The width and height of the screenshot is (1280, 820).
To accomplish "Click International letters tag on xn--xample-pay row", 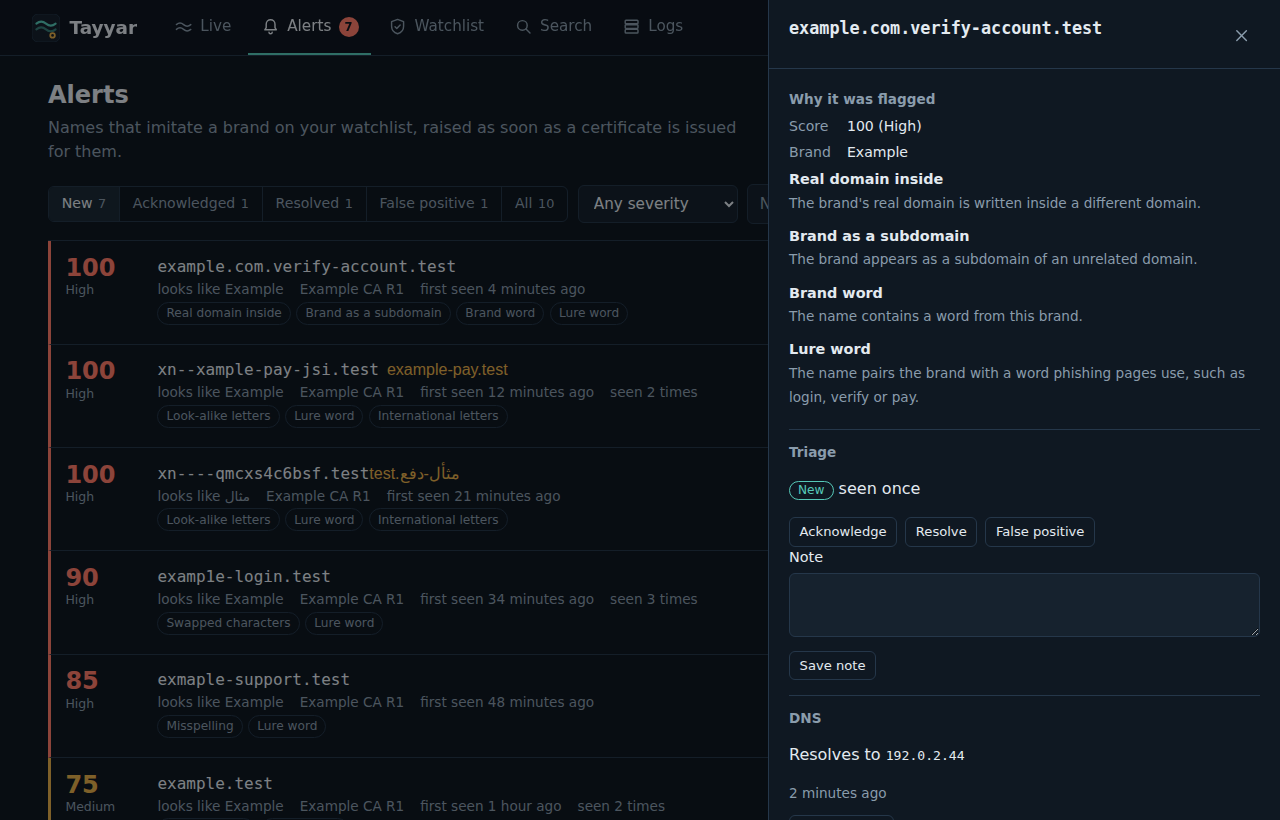I will coord(438,416).
